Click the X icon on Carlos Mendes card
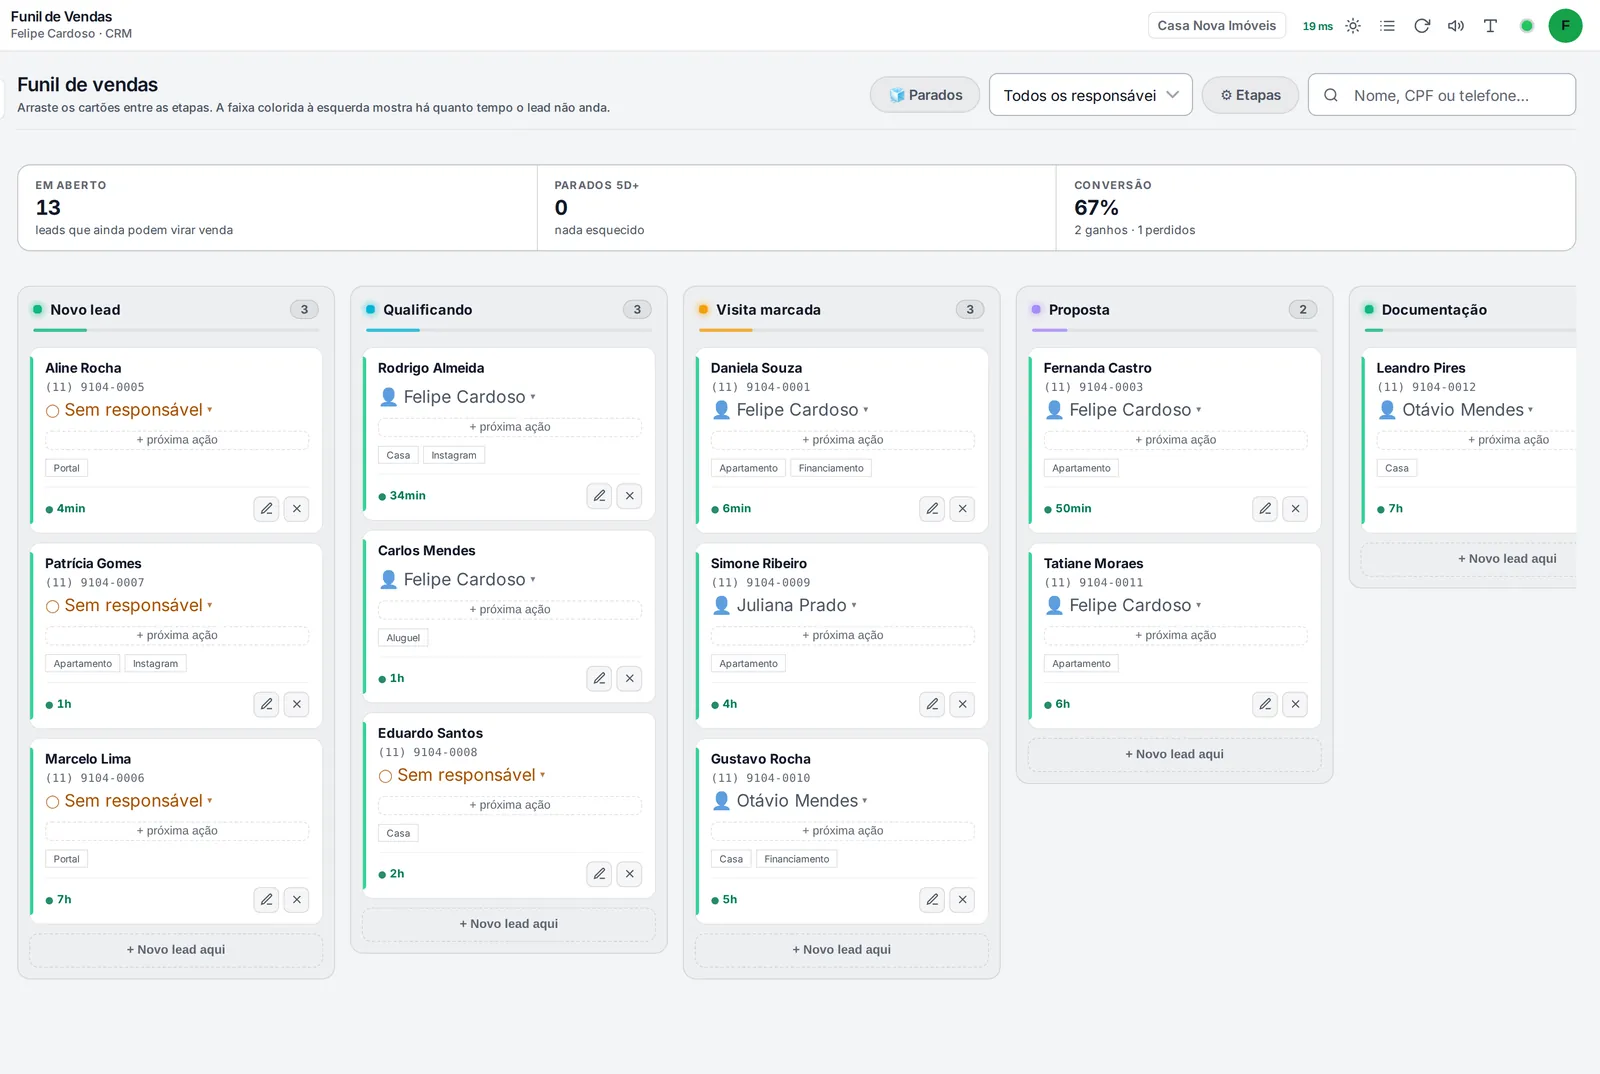 point(630,679)
